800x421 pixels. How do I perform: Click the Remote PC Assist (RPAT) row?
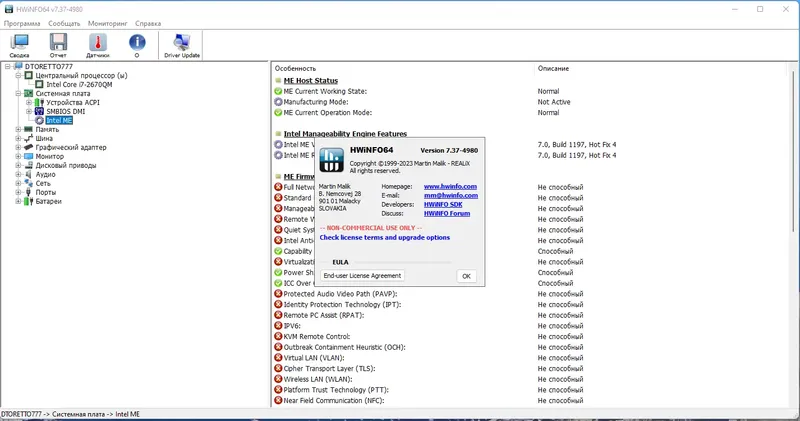(x=531, y=315)
